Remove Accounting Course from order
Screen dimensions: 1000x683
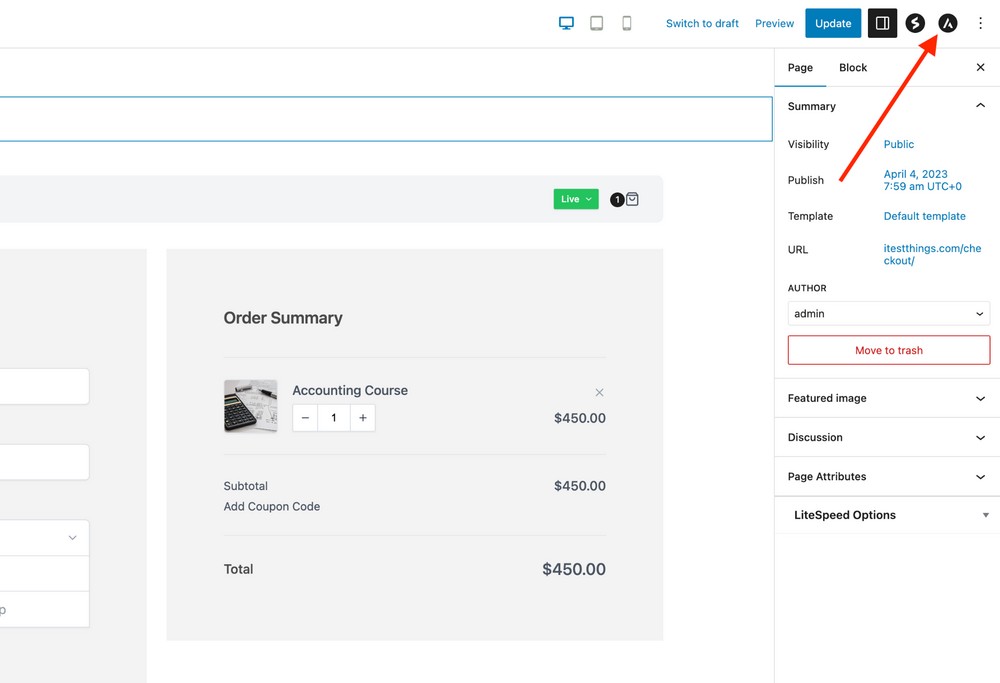click(599, 393)
